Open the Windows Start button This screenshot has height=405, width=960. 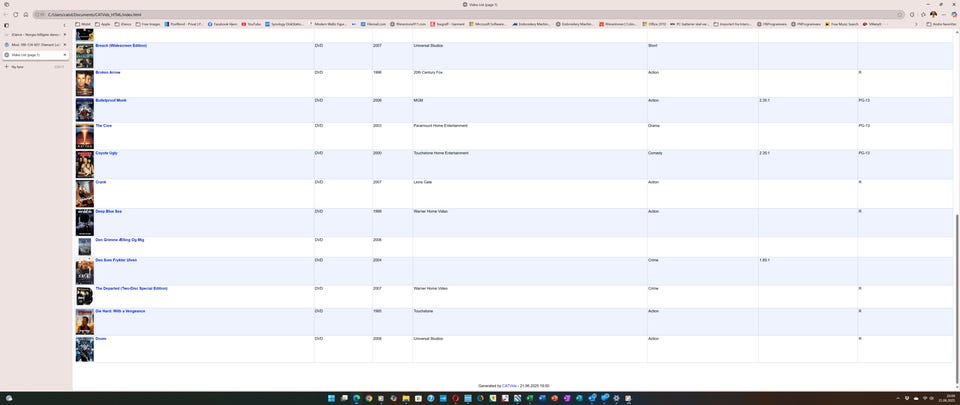click(331, 398)
